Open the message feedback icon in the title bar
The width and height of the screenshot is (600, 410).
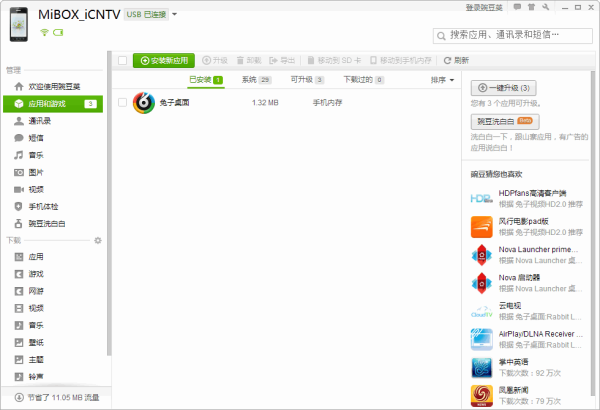click(x=517, y=7)
